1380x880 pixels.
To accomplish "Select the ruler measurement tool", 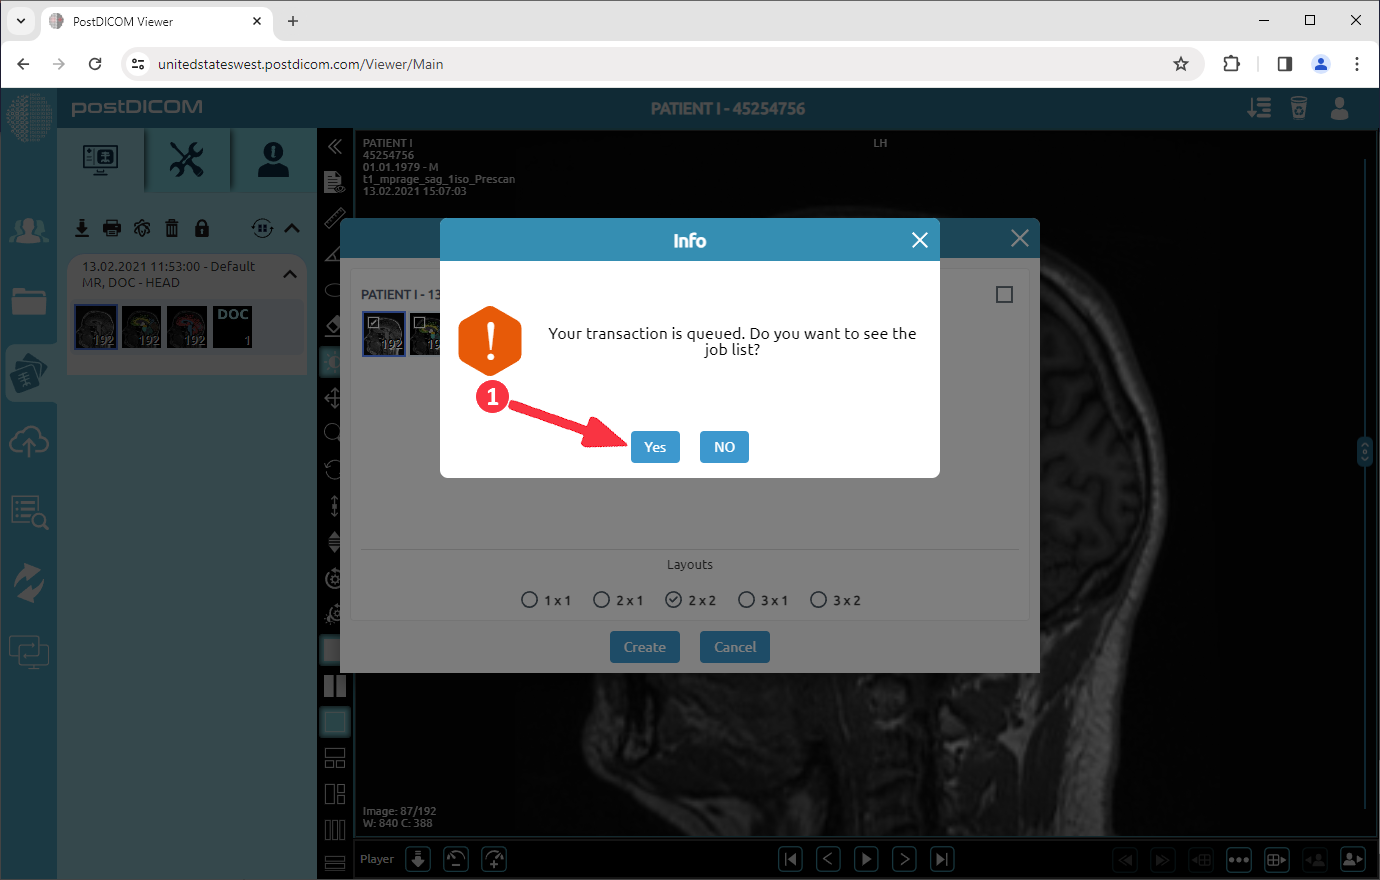I will [x=335, y=217].
